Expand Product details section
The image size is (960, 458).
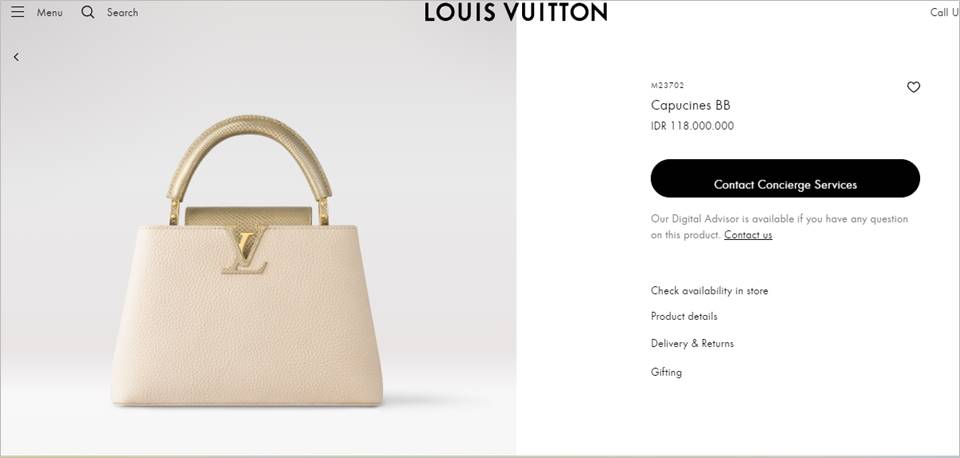[x=684, y=317]
